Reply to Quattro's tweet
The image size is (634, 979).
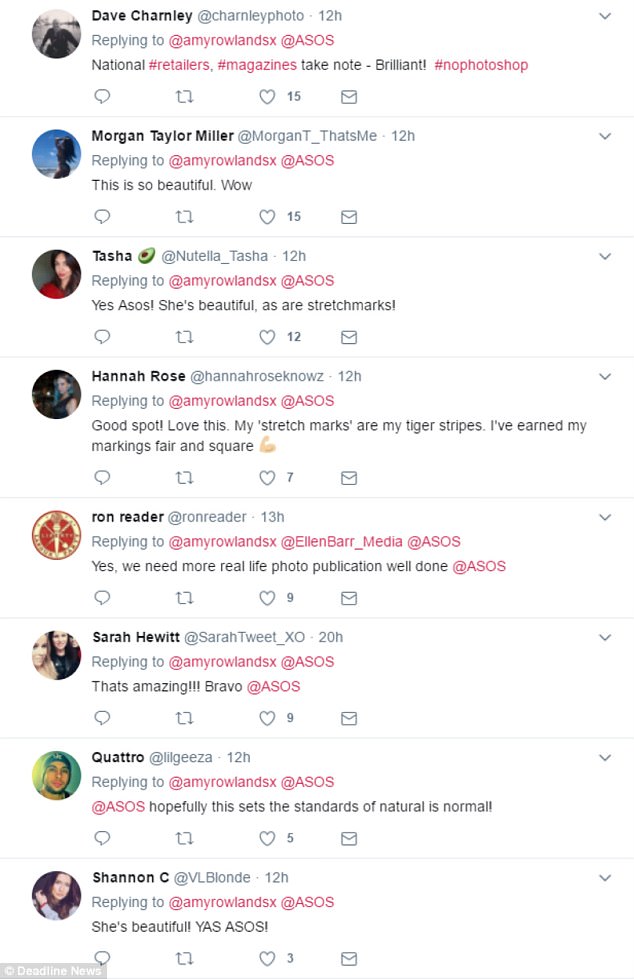(101, 838)
